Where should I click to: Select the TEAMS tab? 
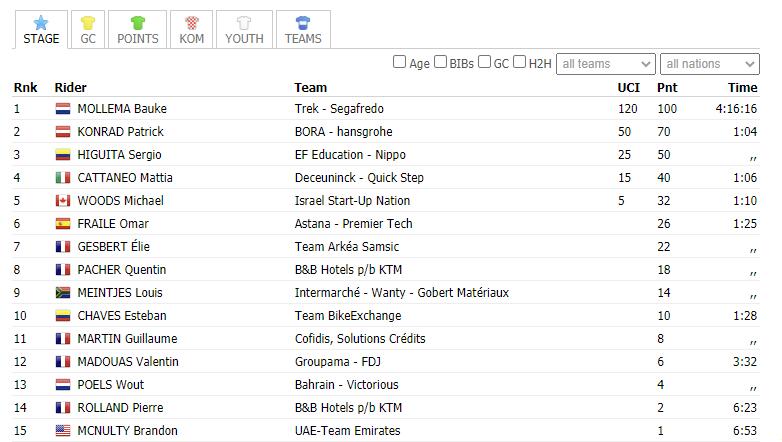303,29
